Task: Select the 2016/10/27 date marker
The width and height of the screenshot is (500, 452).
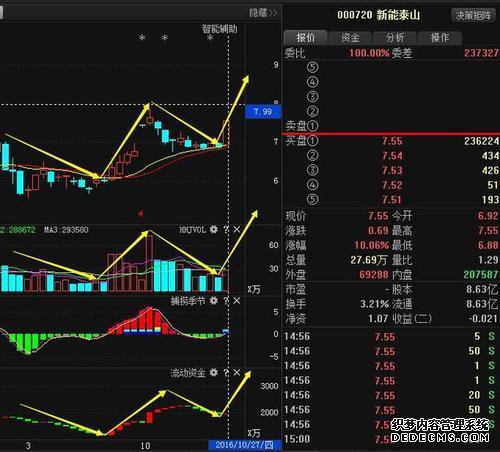Action: [245, 445]
